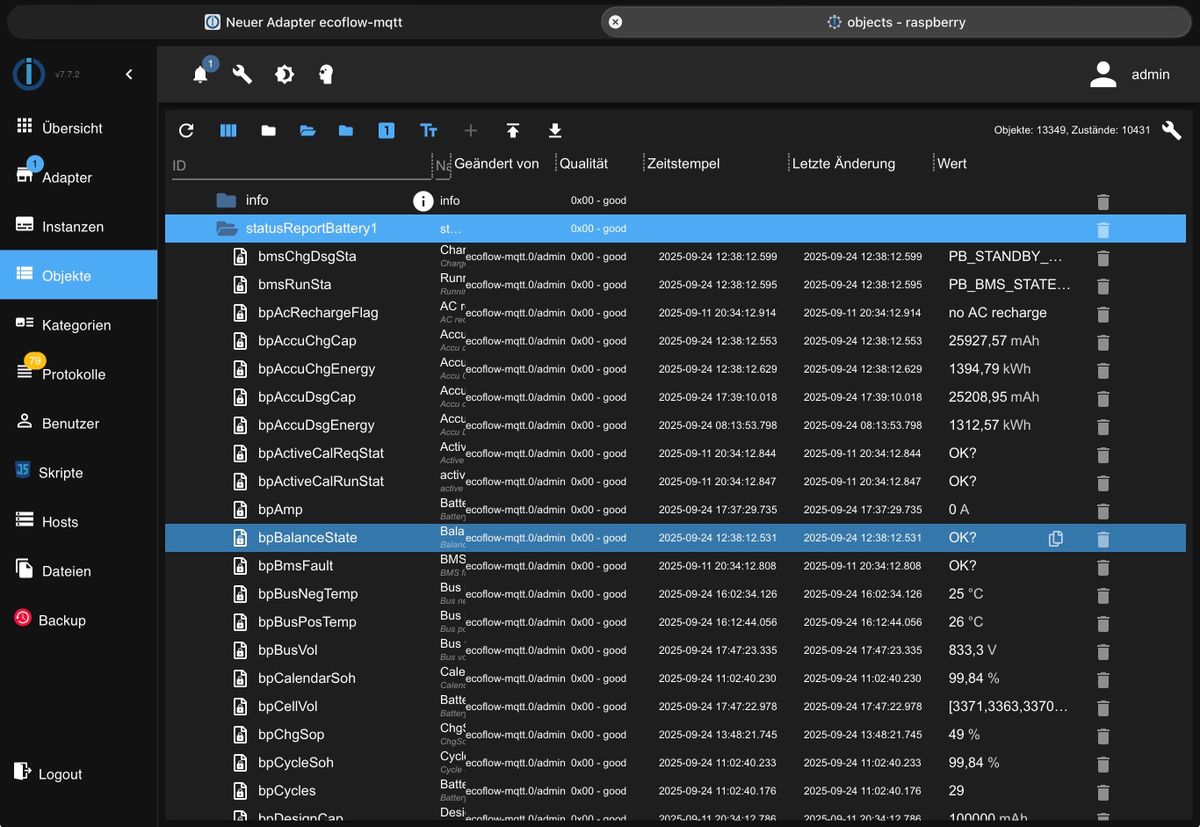
Task: Click the ID filter input field
Action: (300, 165)
